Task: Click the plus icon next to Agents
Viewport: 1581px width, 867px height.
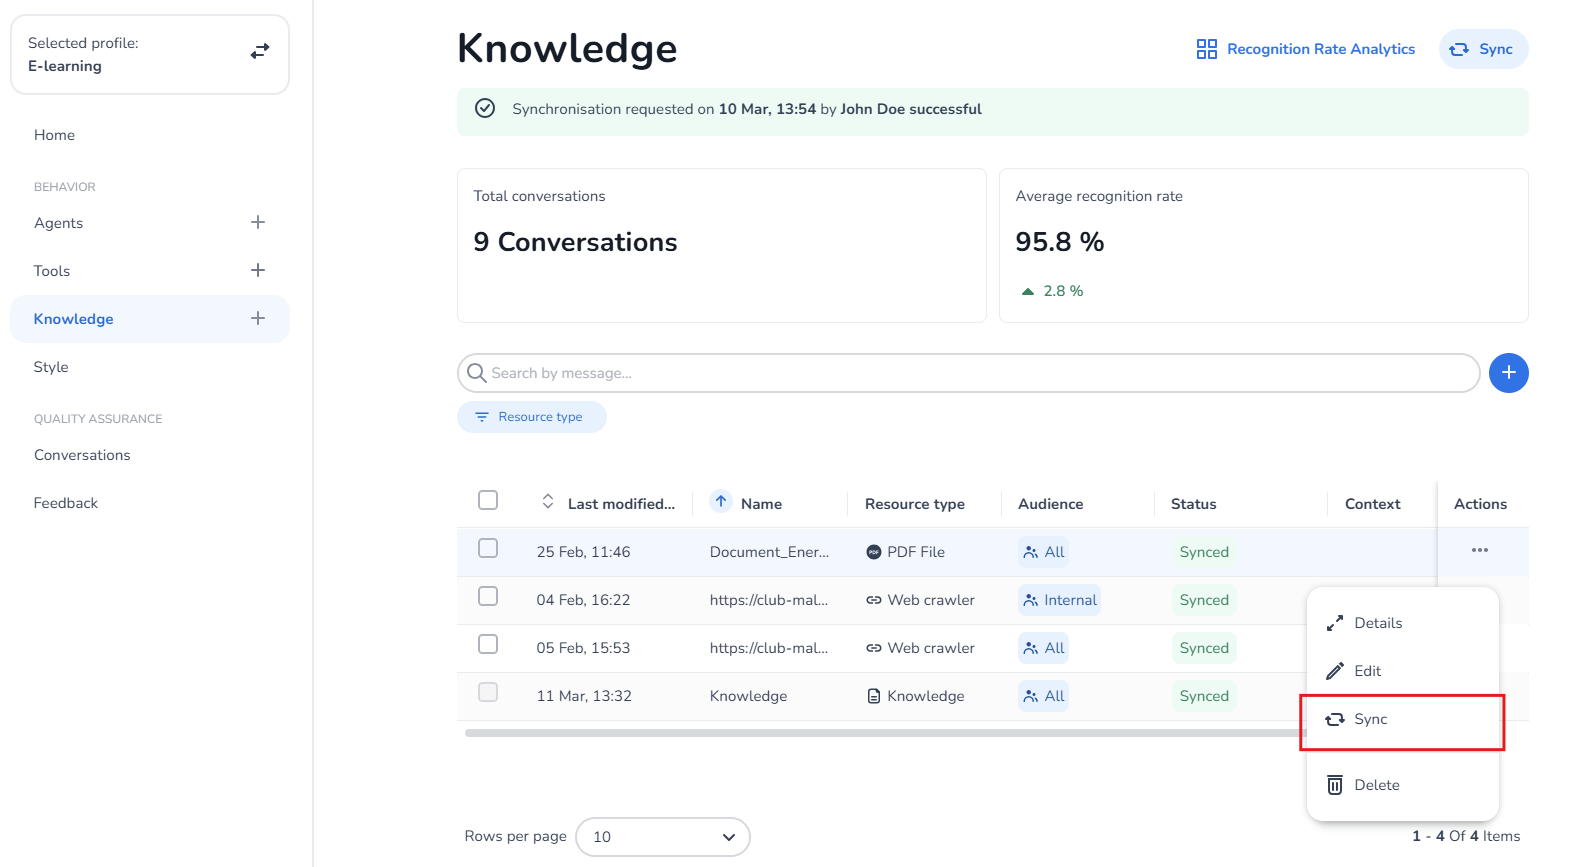Action: pyautogui.click(x=258, y=222)
